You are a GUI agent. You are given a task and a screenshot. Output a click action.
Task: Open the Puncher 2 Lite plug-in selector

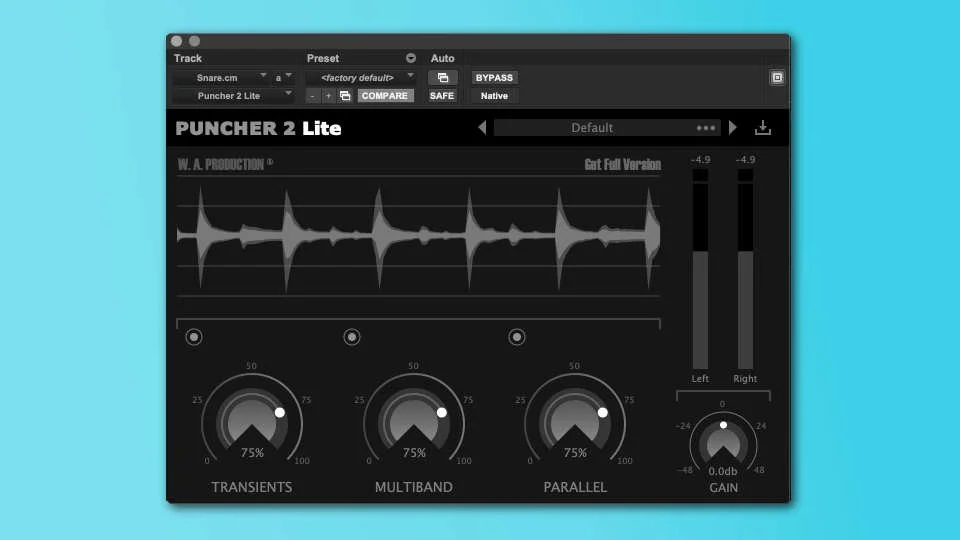tap(233, 96)
